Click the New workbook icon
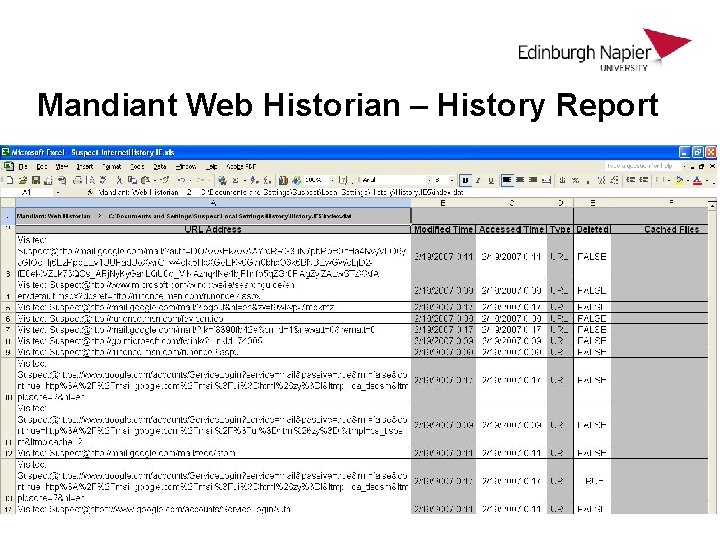 pos(9,180)
